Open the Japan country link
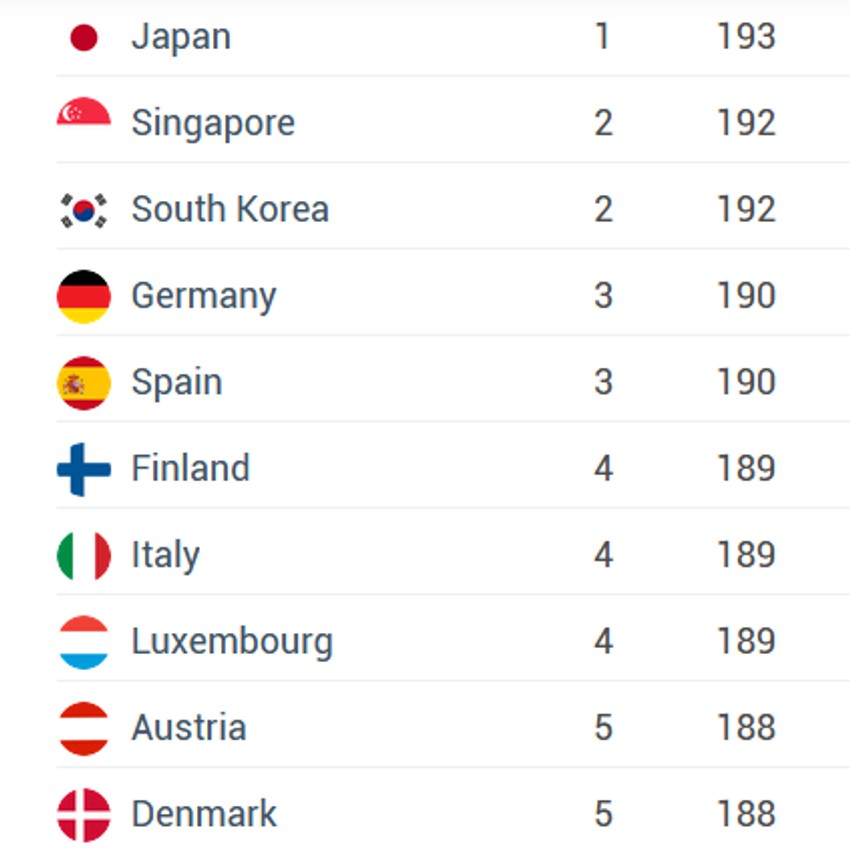The width and height of the screenshot is (850, 852). (181, 37)
